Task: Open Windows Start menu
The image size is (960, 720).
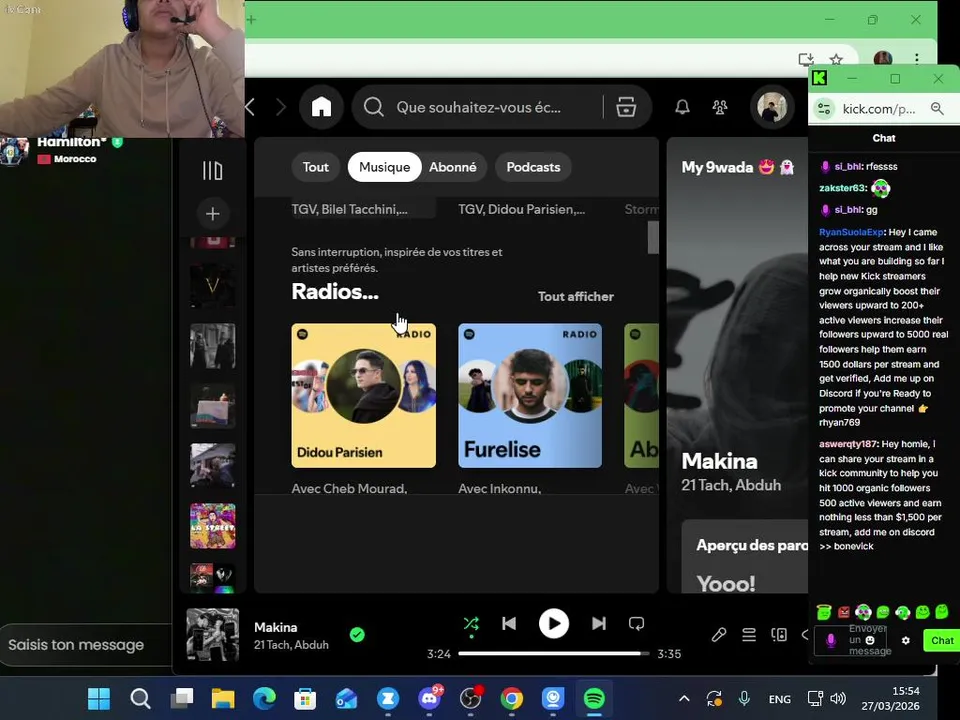Action: point(99,699)
